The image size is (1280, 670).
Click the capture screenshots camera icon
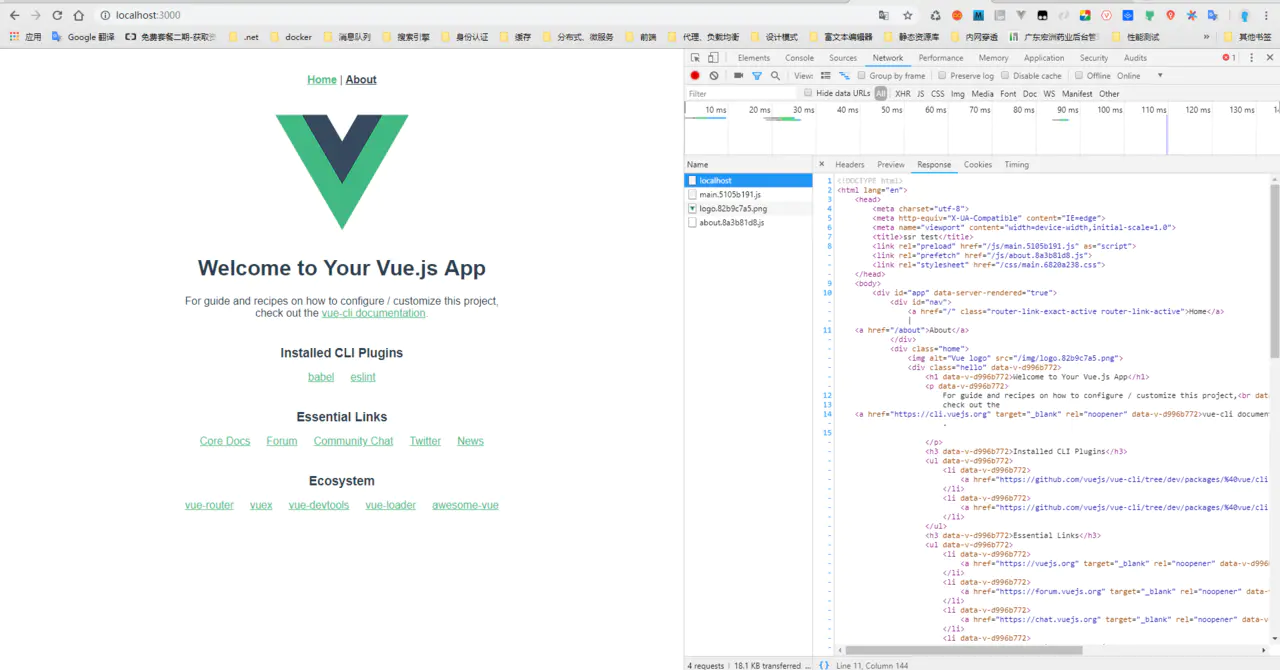739,76
